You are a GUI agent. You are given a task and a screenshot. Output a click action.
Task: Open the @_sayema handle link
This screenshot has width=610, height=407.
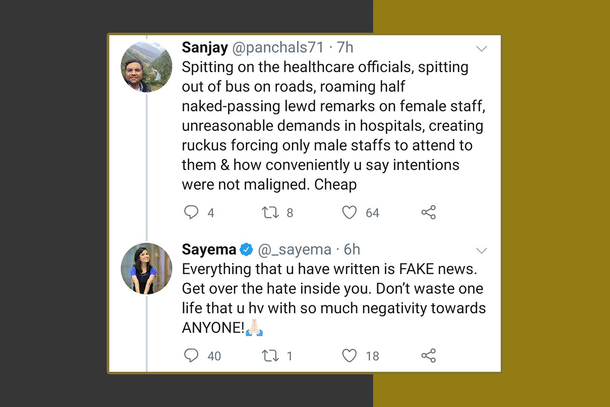pos(295,249)
